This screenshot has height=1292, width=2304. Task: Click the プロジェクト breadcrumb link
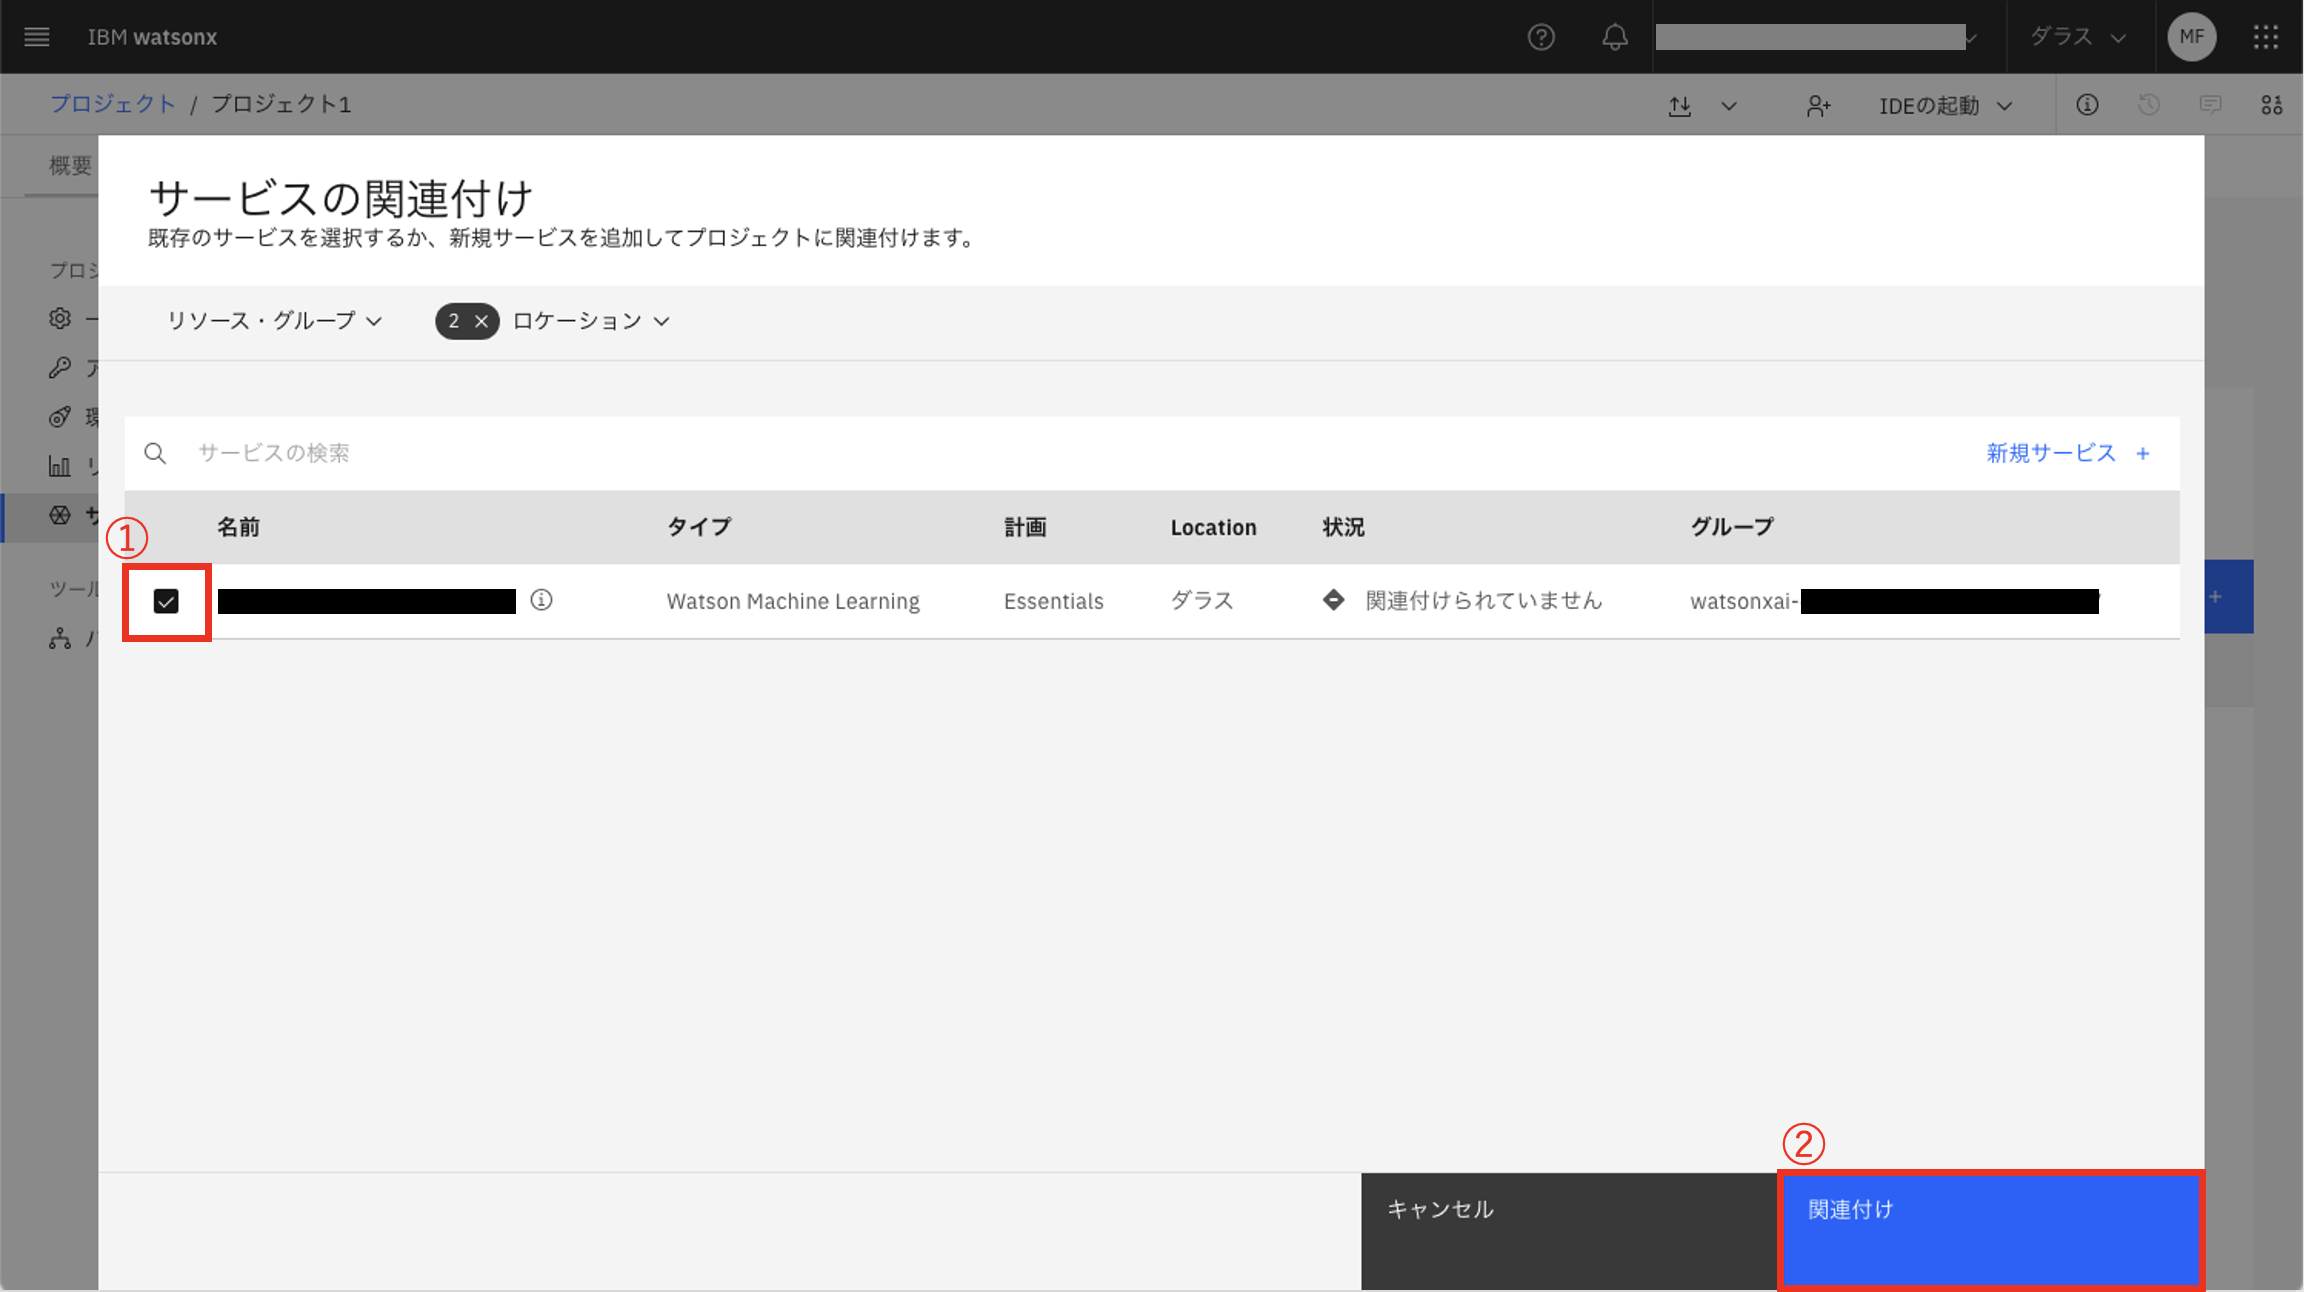click(113, 104)
